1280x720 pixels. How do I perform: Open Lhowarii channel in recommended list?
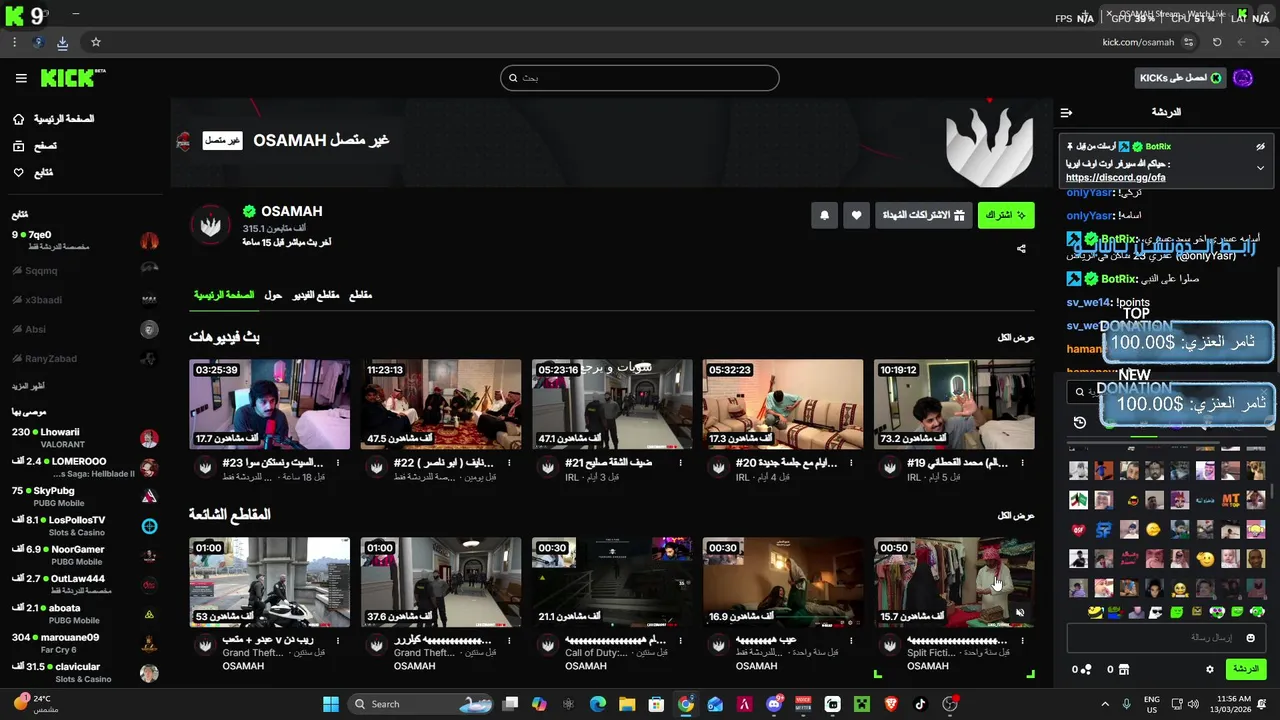tap(85, 438)
